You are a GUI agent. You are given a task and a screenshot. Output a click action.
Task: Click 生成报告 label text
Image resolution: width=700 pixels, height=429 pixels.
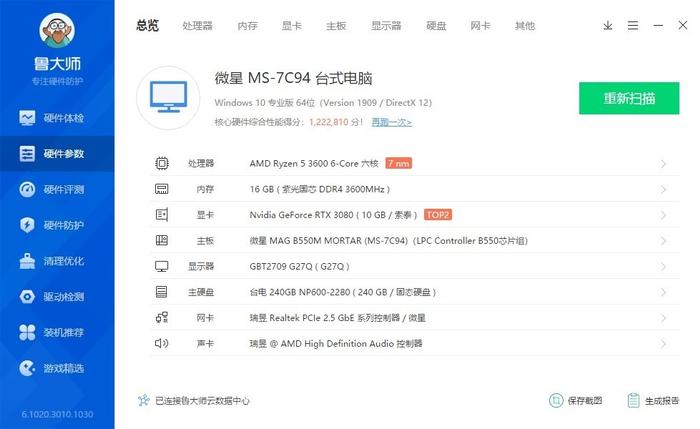pos(662,401)
